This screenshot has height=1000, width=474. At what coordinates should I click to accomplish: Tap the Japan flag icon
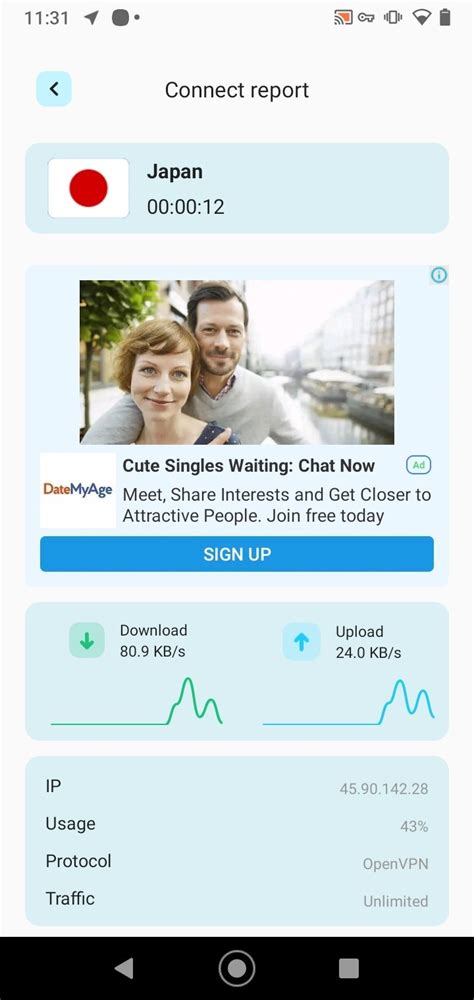point(88,188)
